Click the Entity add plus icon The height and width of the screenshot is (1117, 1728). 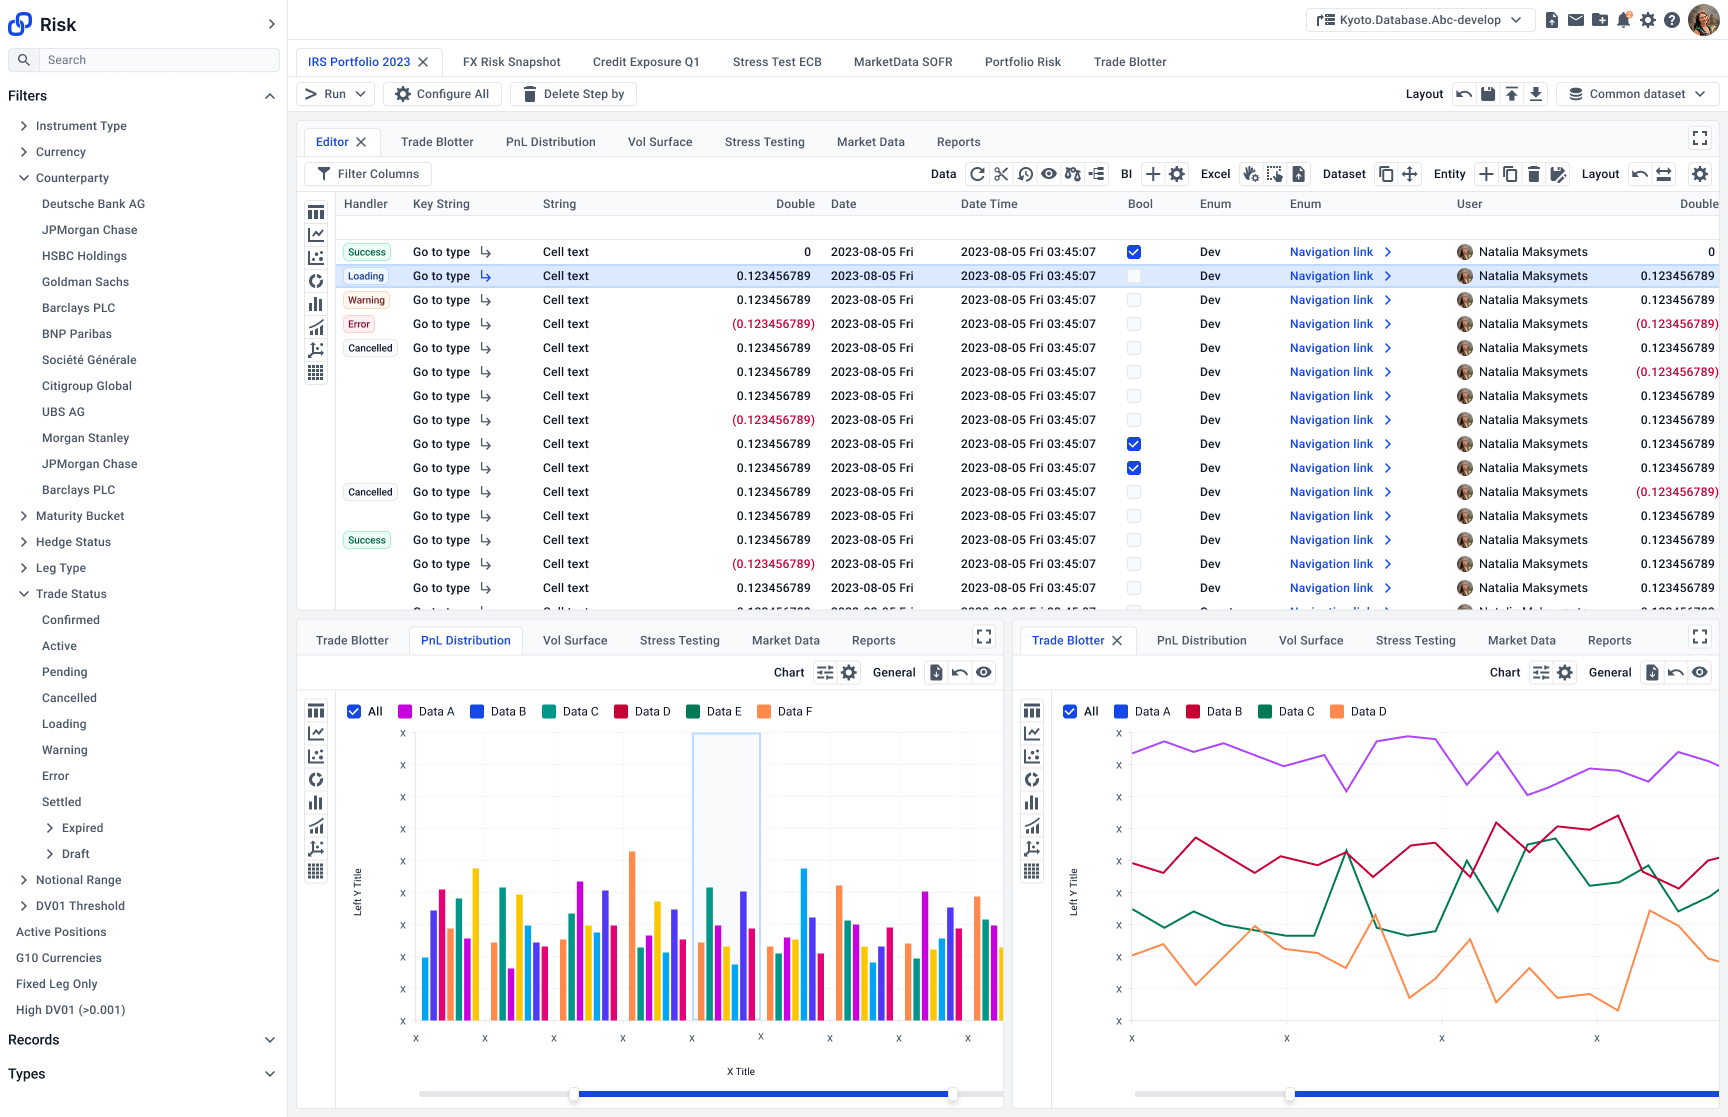point(1486,174)
